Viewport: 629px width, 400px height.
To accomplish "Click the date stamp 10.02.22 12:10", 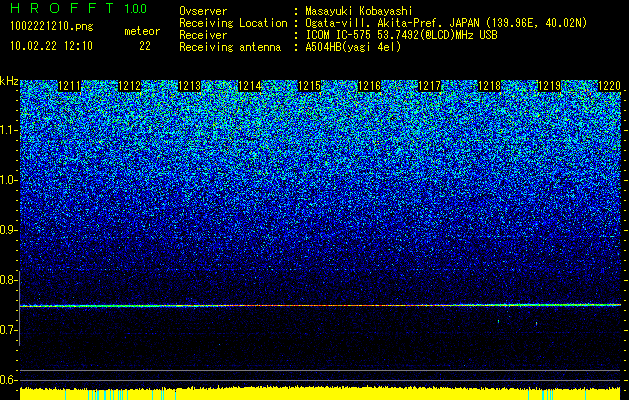I will coord(51,46).
